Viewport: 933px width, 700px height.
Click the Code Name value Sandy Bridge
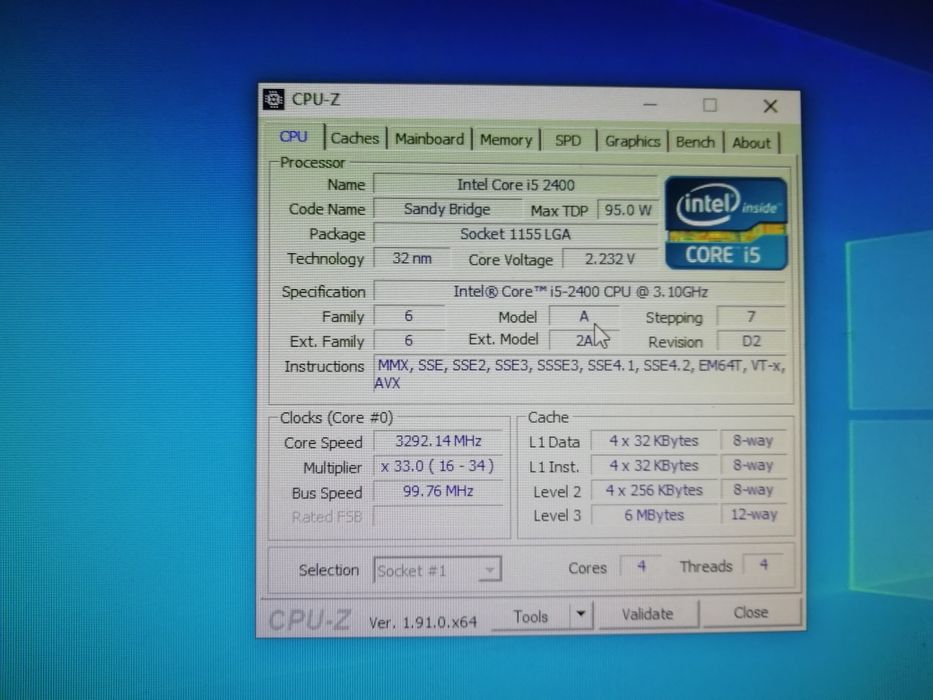[447, 210]
